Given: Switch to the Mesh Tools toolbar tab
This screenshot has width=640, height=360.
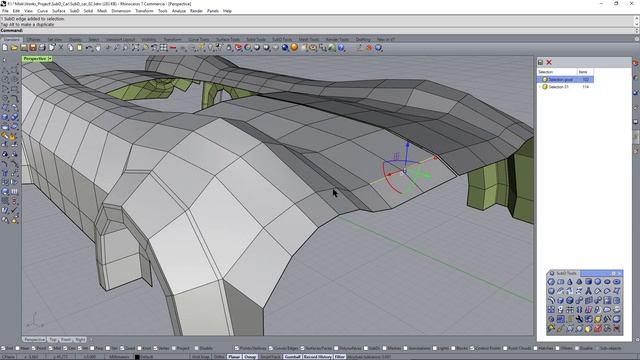Looking at the screenshot, I should tap(309, 40).
